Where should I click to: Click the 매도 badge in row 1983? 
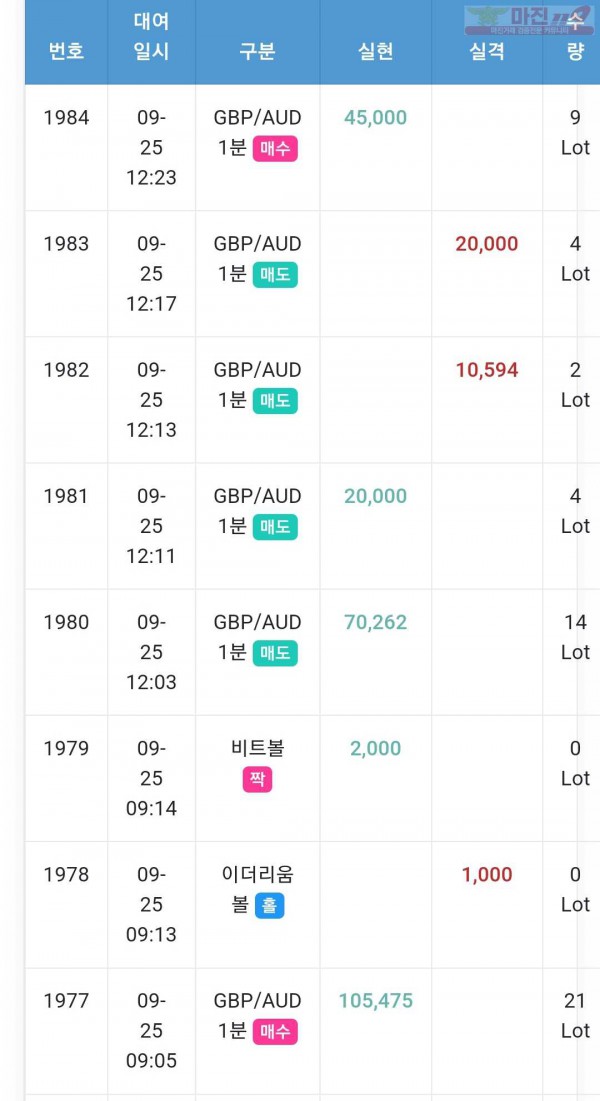[x=274, y=274]
